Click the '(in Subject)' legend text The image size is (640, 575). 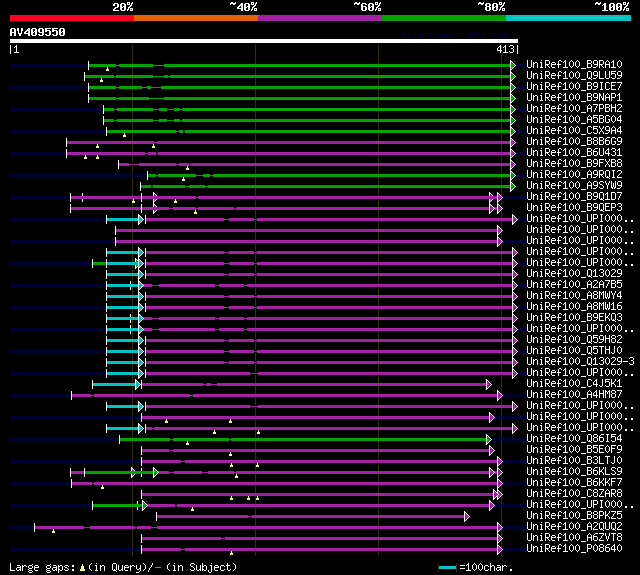[202, 568]
